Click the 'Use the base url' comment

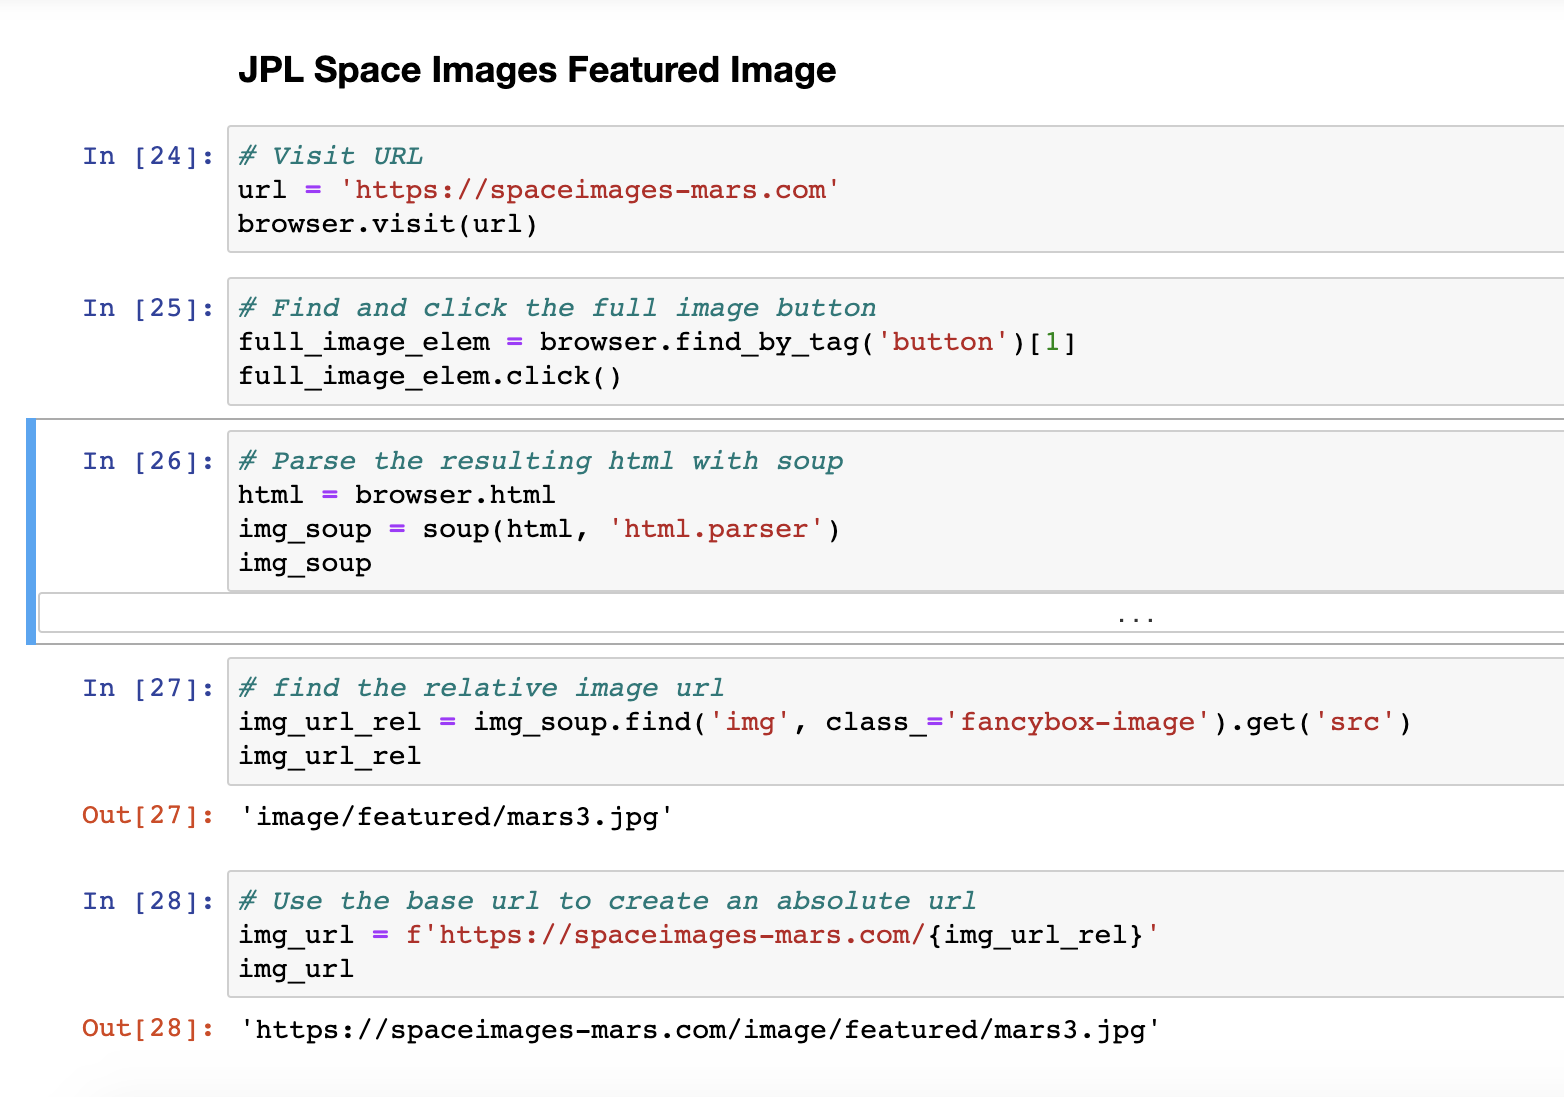tap(607, 901)
